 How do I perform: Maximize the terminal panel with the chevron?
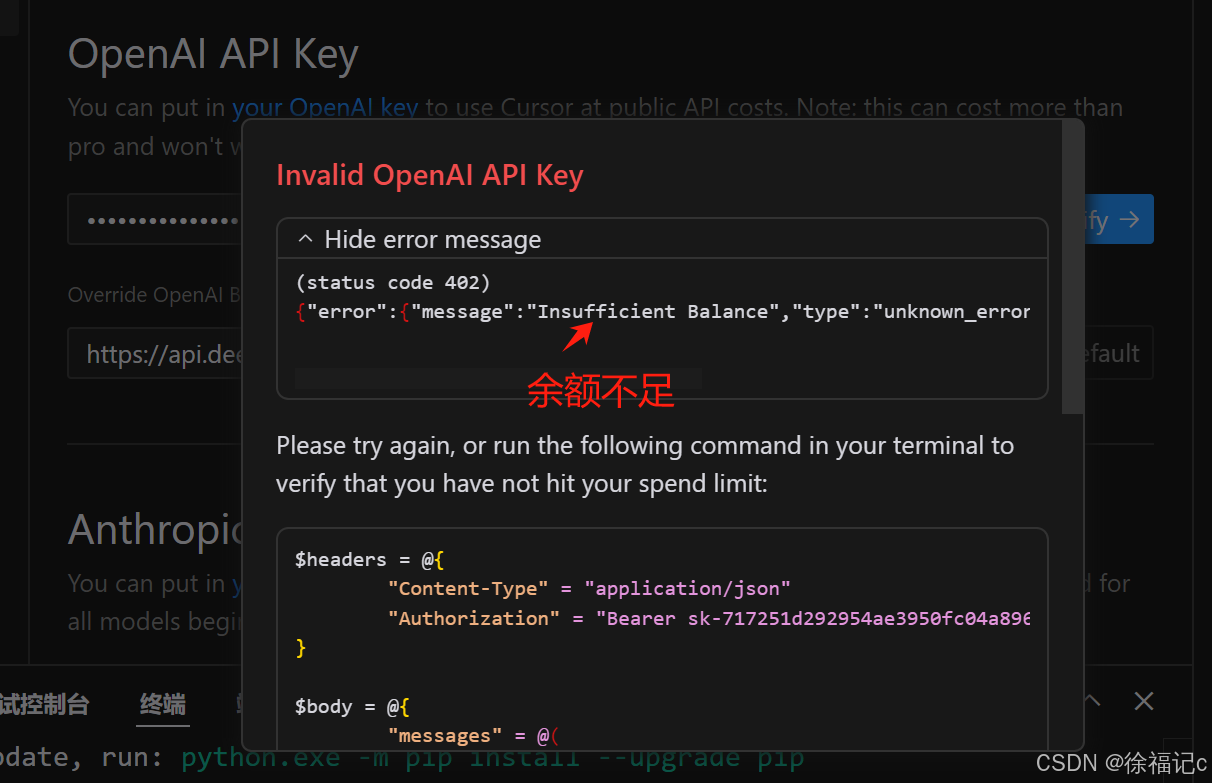(x=1092, y=701)
